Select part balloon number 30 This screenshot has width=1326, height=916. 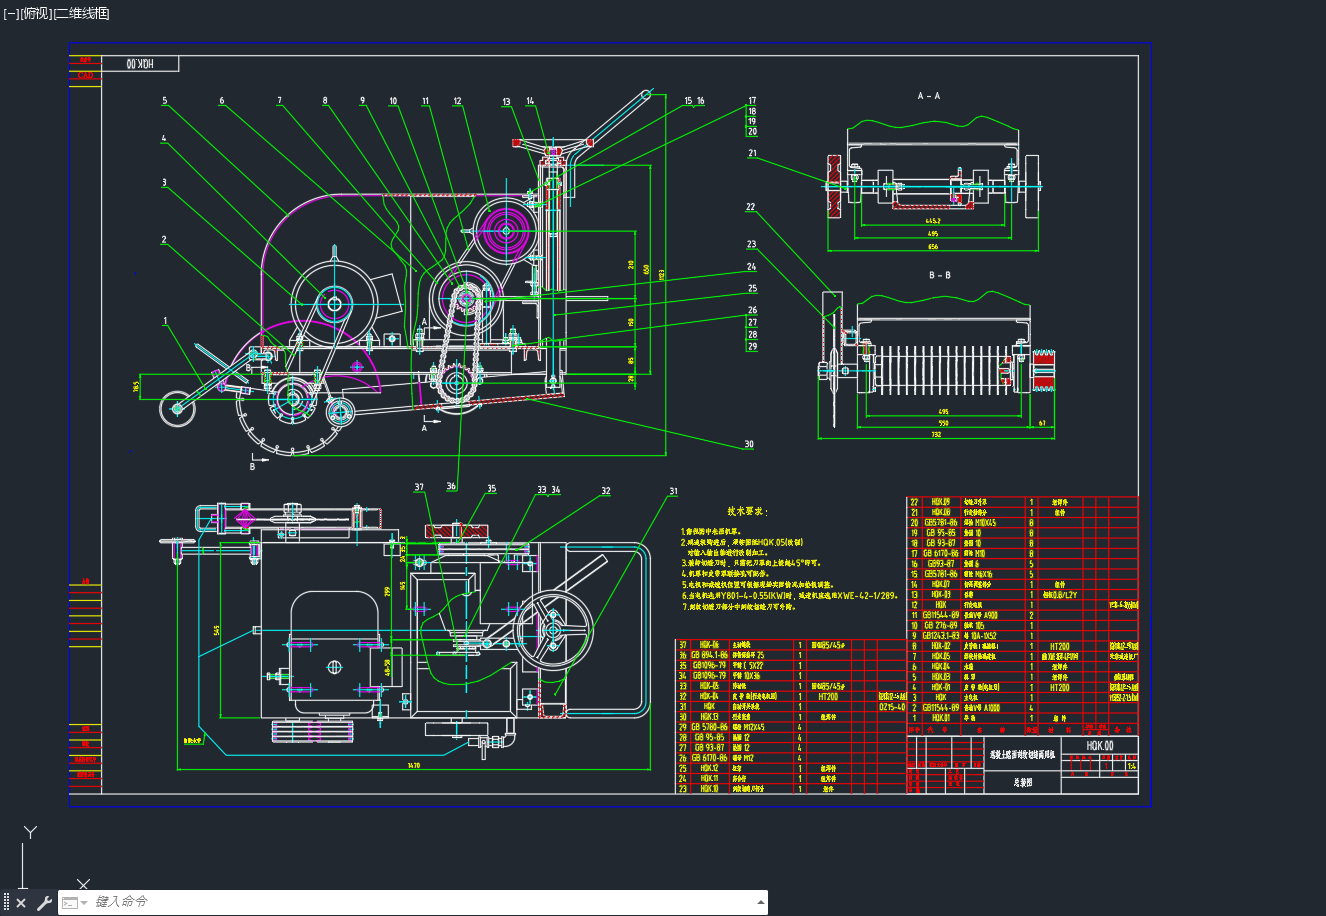pyautogui.click(x=749, y=444)
